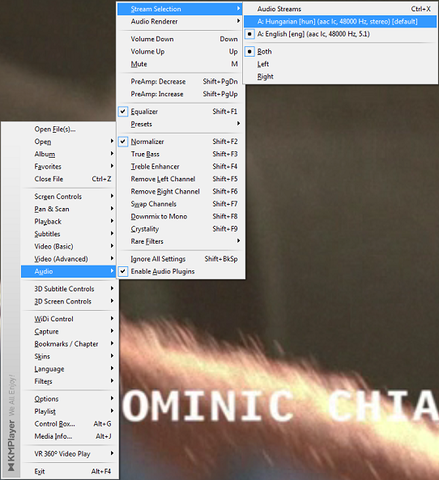Open Video (Basic) submenu
The image size is (439, 480).
(x=68, y=246)
